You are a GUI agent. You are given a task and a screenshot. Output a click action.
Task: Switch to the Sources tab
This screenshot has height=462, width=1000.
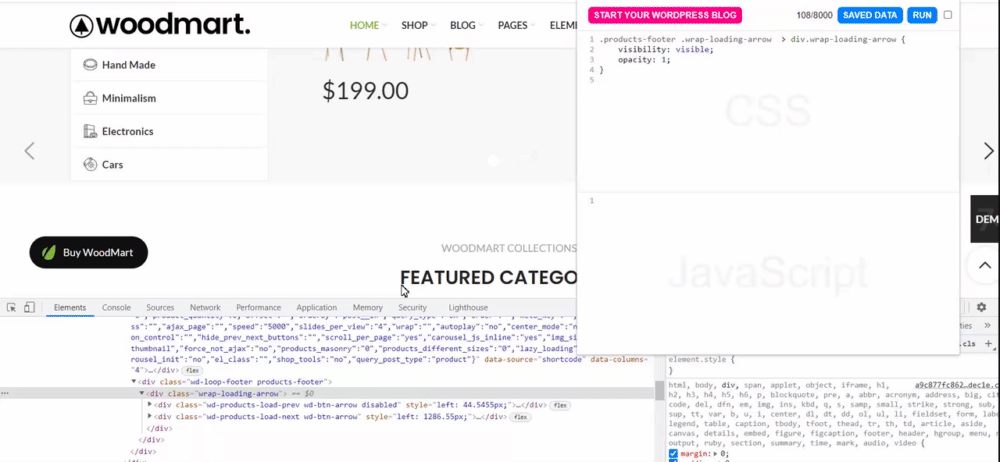click(x=160, y=308)
